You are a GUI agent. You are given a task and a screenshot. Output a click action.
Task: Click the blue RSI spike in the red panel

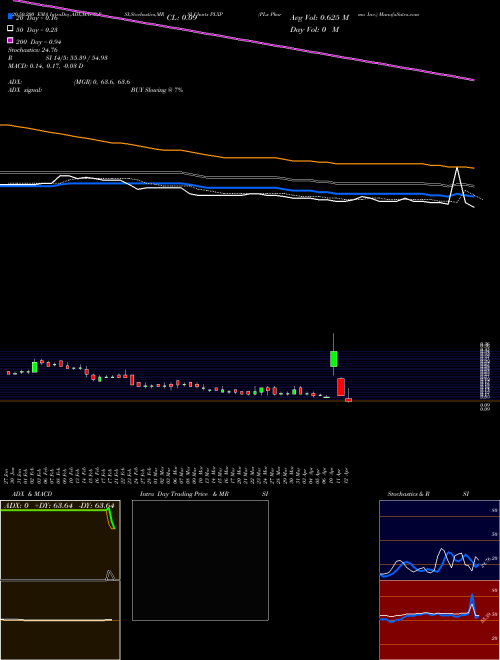pos(472,597)
